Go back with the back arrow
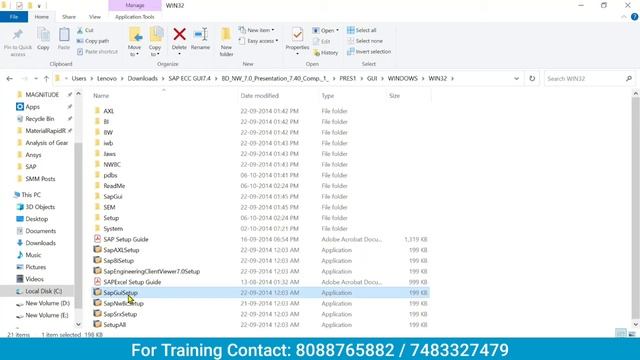 point(10,78)
